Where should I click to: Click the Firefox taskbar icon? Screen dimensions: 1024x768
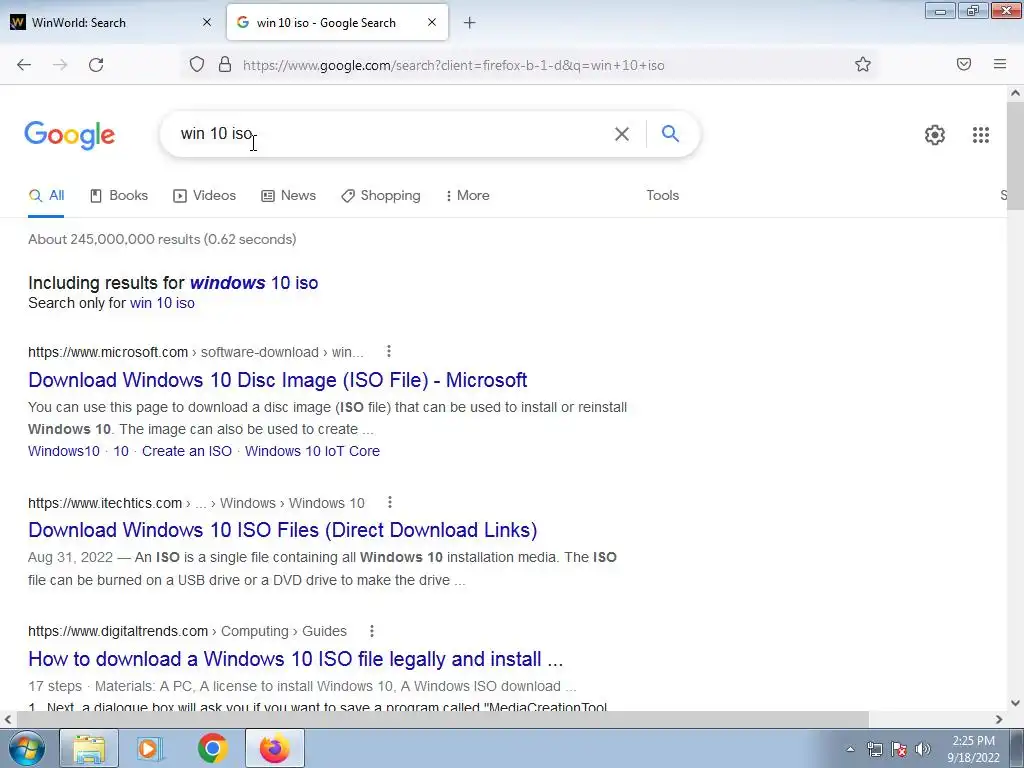tap(275, 748)
